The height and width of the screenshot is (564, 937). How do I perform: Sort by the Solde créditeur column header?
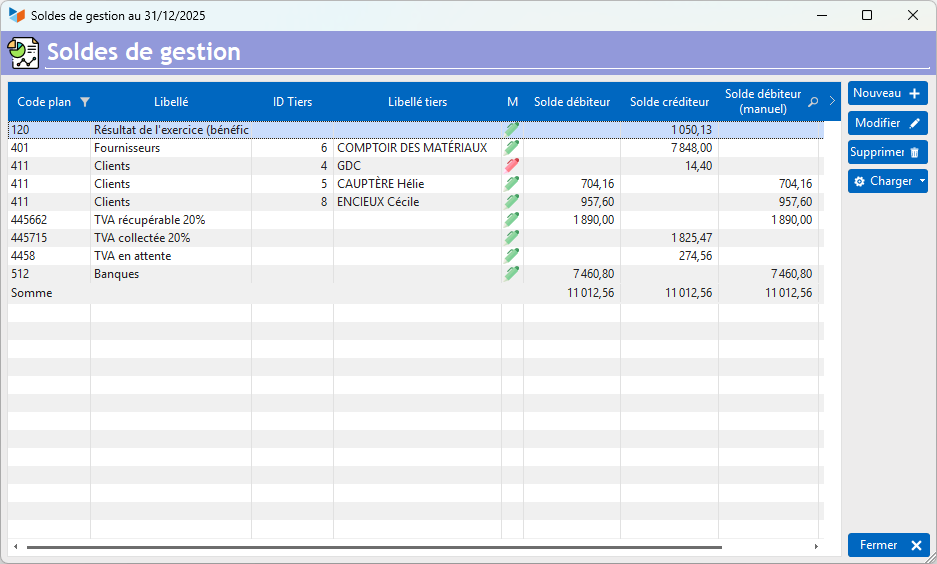tap(669, 102)
